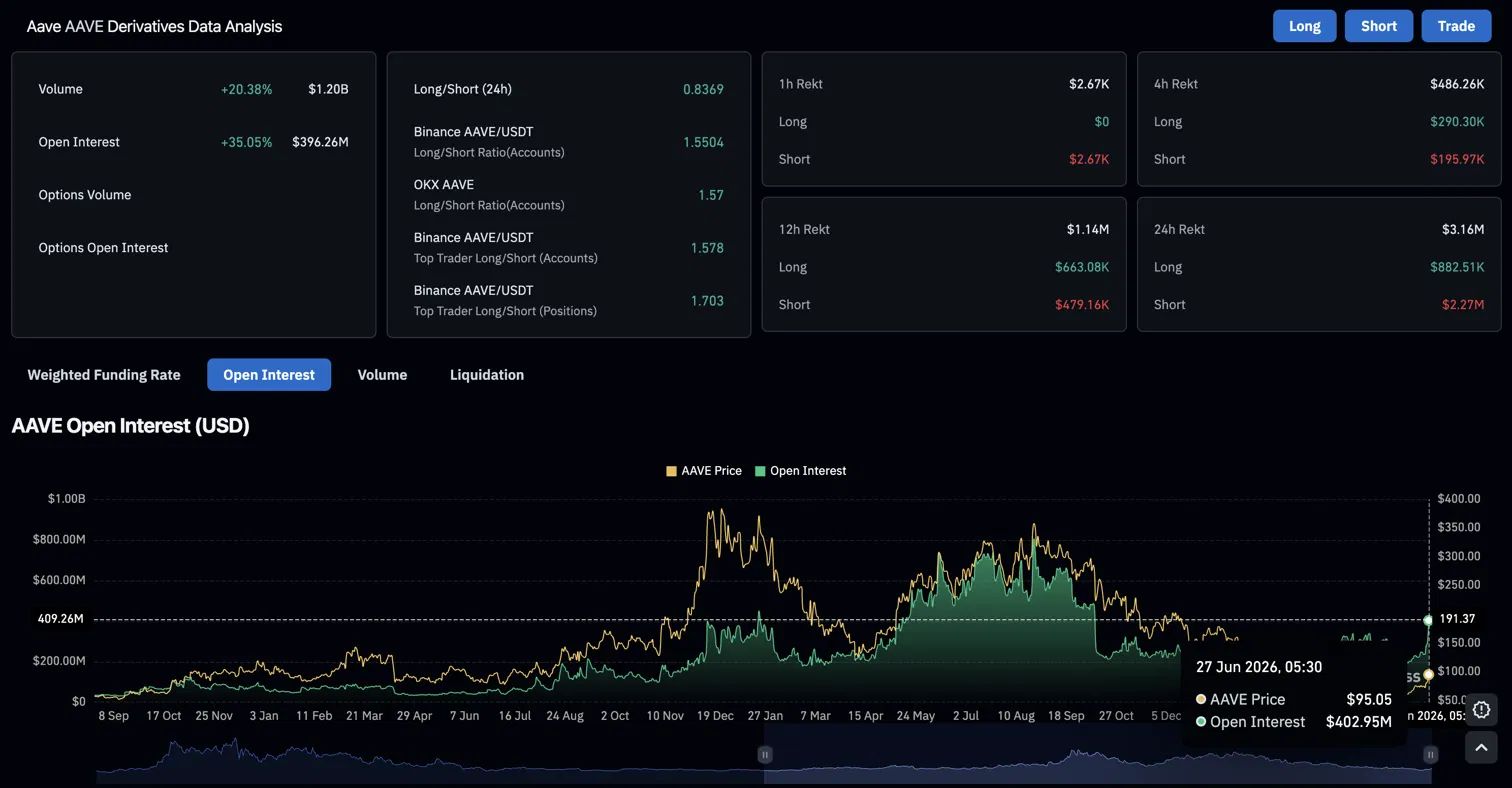
Task: Click the 10 Aug date axis label
Action: point(1016,716)
